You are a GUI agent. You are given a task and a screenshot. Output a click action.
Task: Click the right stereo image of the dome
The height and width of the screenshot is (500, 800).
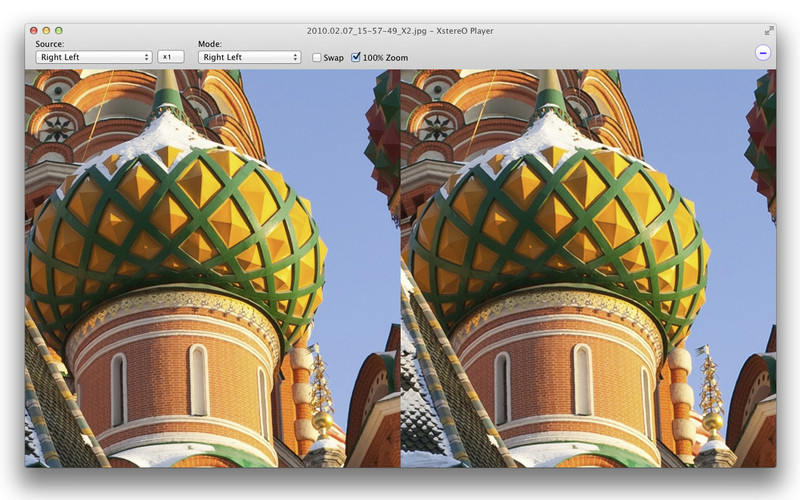[588, 268]
